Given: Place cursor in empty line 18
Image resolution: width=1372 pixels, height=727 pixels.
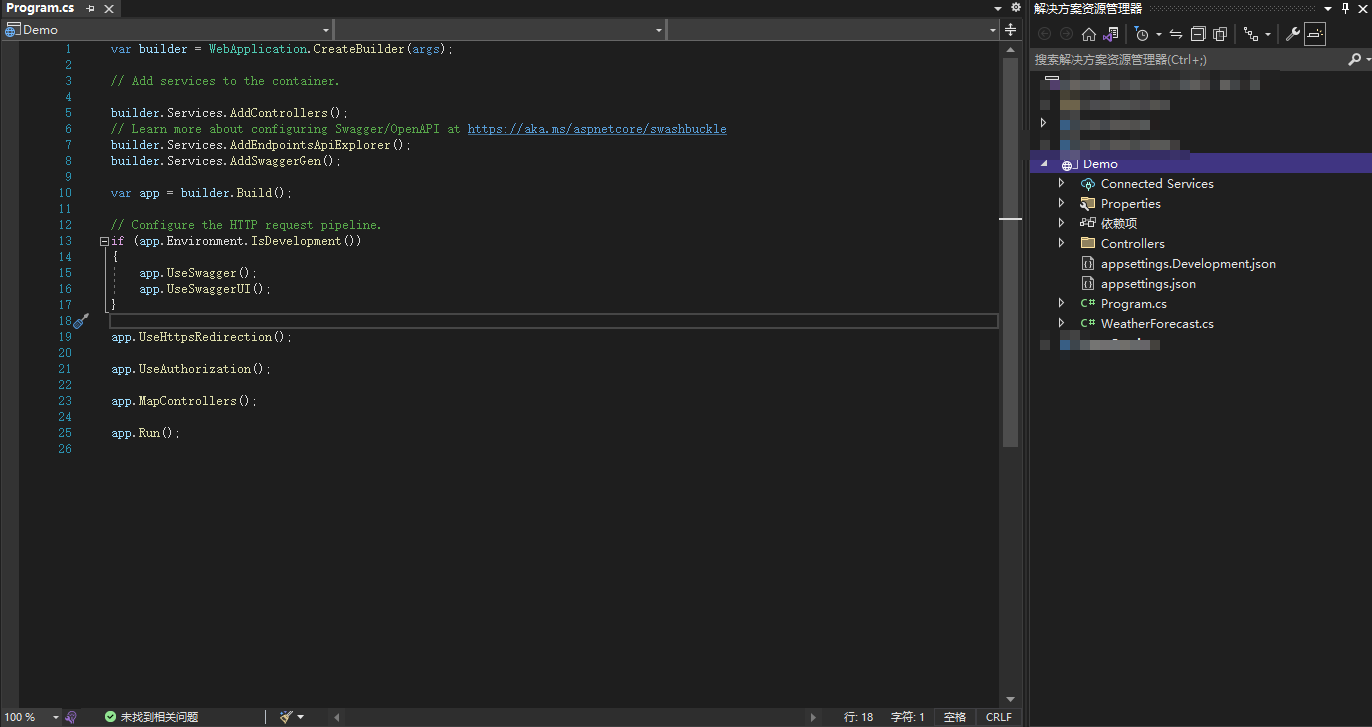Looking at the screenshot, I should (553, 321).
